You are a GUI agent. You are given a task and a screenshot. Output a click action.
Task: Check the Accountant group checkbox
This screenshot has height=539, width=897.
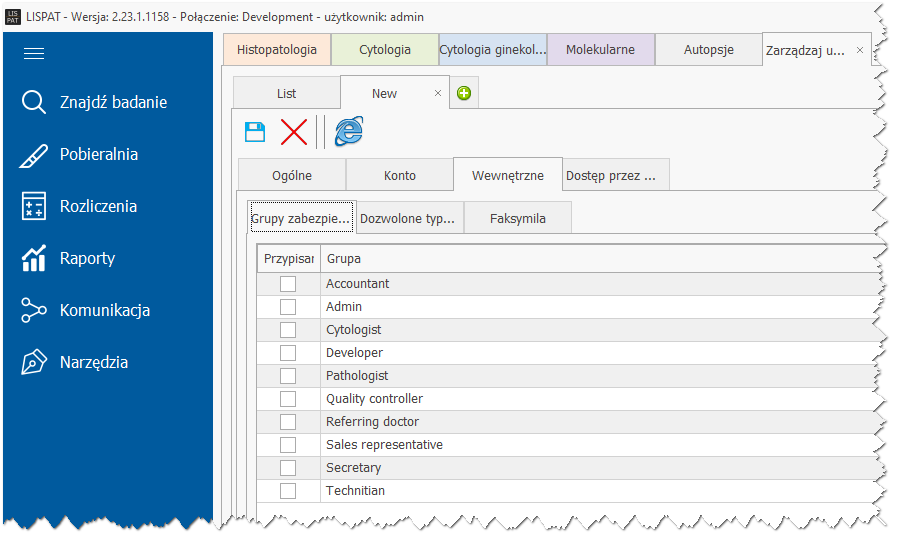click(x=288, y=284)
